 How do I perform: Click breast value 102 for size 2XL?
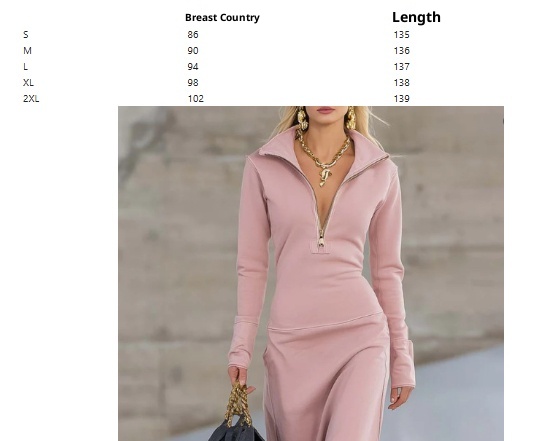pyautogui.click(x=195, y=98)
